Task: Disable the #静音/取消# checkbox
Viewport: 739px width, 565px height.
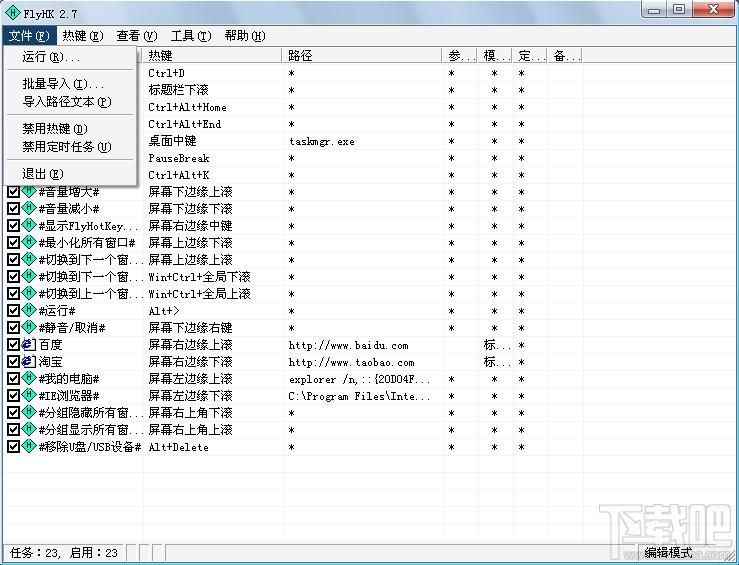Action: point(14,328)
